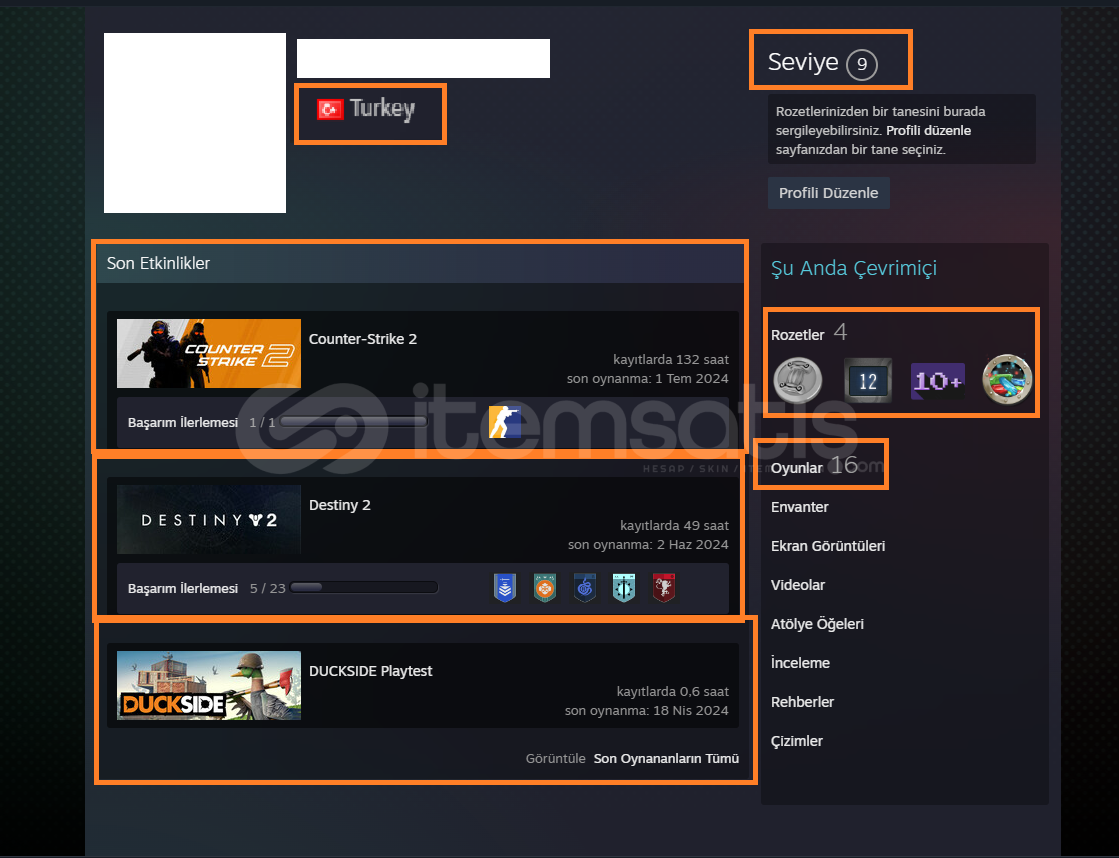Viewport: 1119px width, 858px height.
Task: Click 'kayıtlarda 49 saat' text
Action: click(x=674, y=525)
